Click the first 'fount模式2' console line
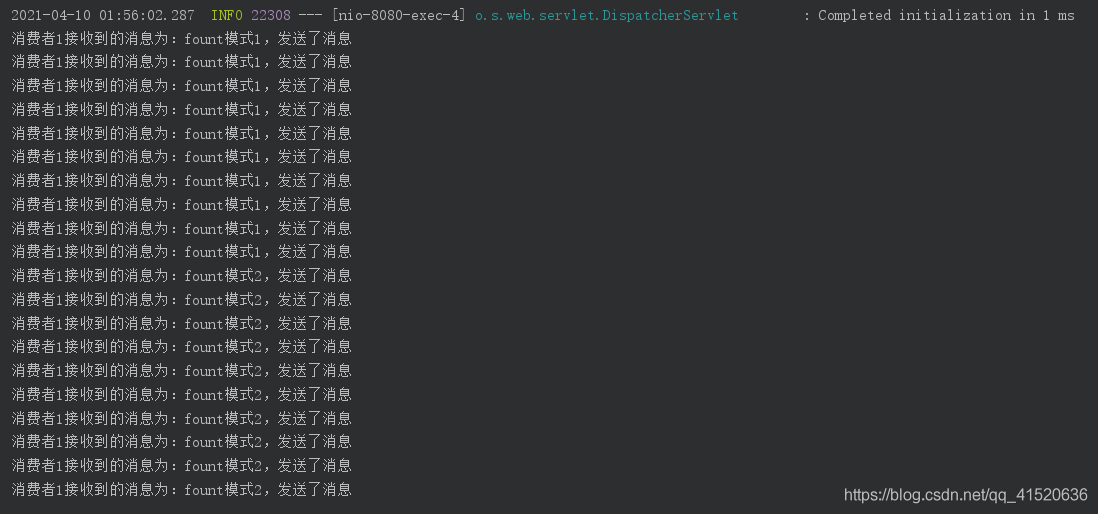1098x514 pixels. tap(181, 275)
